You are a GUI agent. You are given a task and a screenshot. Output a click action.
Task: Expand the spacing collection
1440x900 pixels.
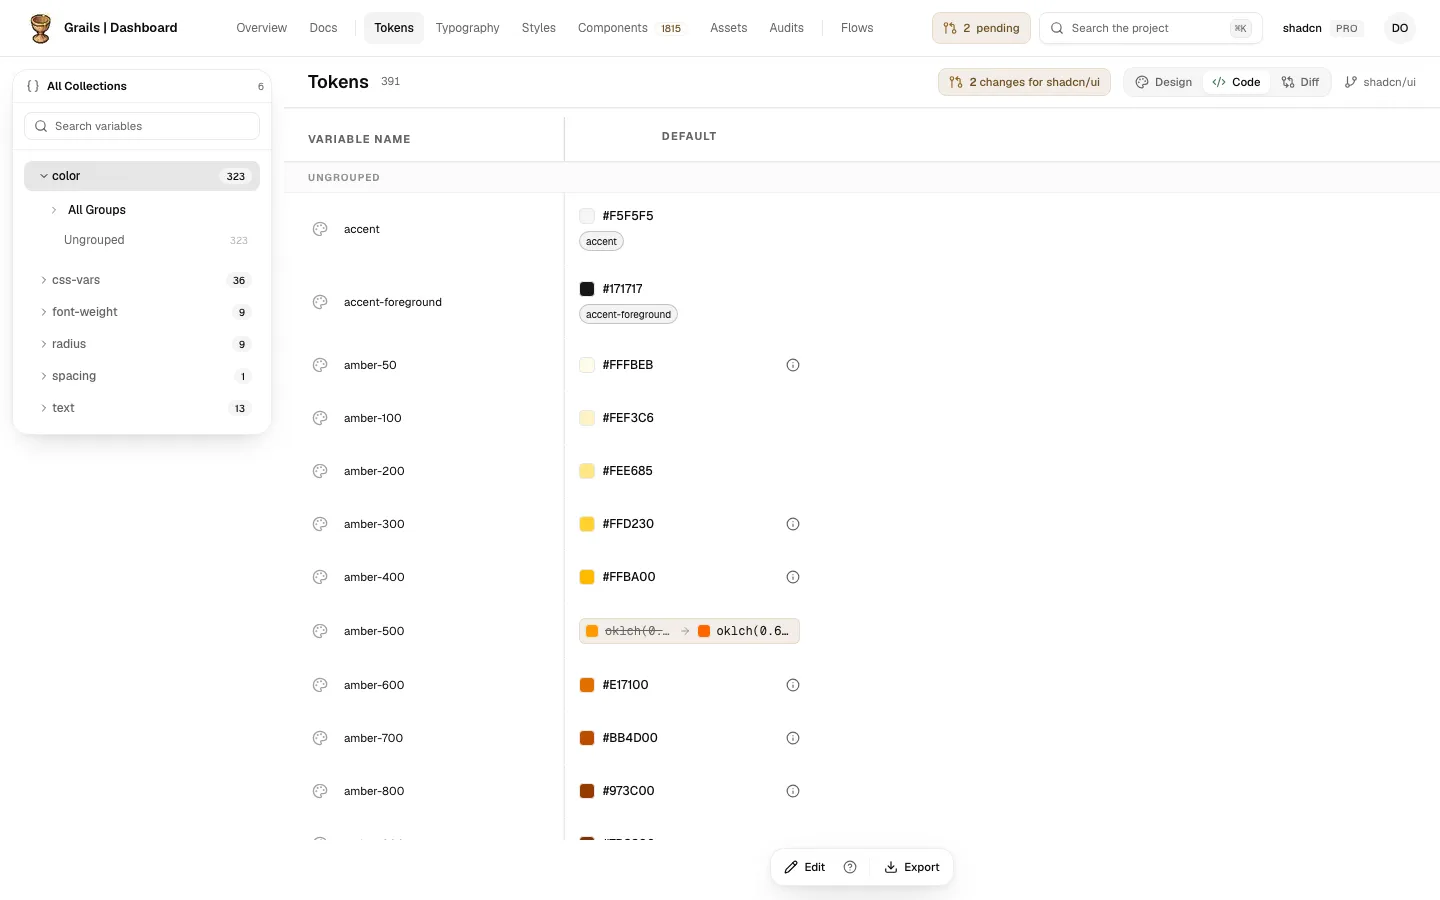(44, 376)
